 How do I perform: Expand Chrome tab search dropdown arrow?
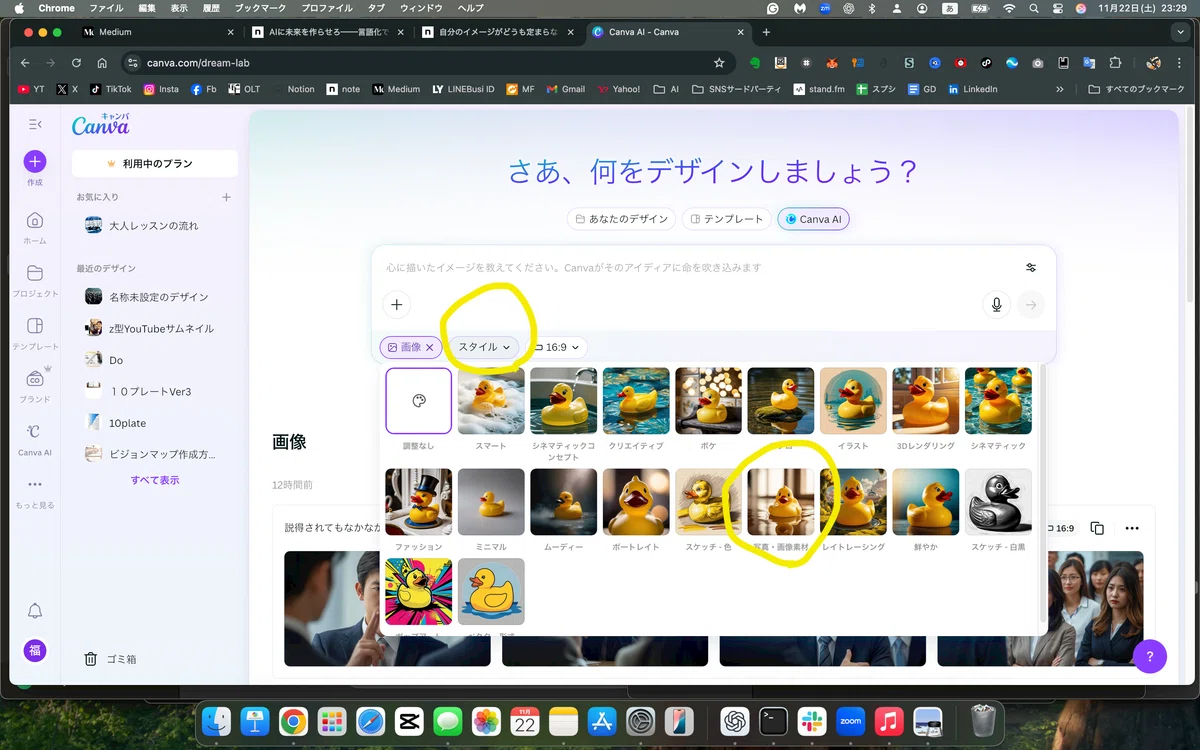(x=1180, y=32)
